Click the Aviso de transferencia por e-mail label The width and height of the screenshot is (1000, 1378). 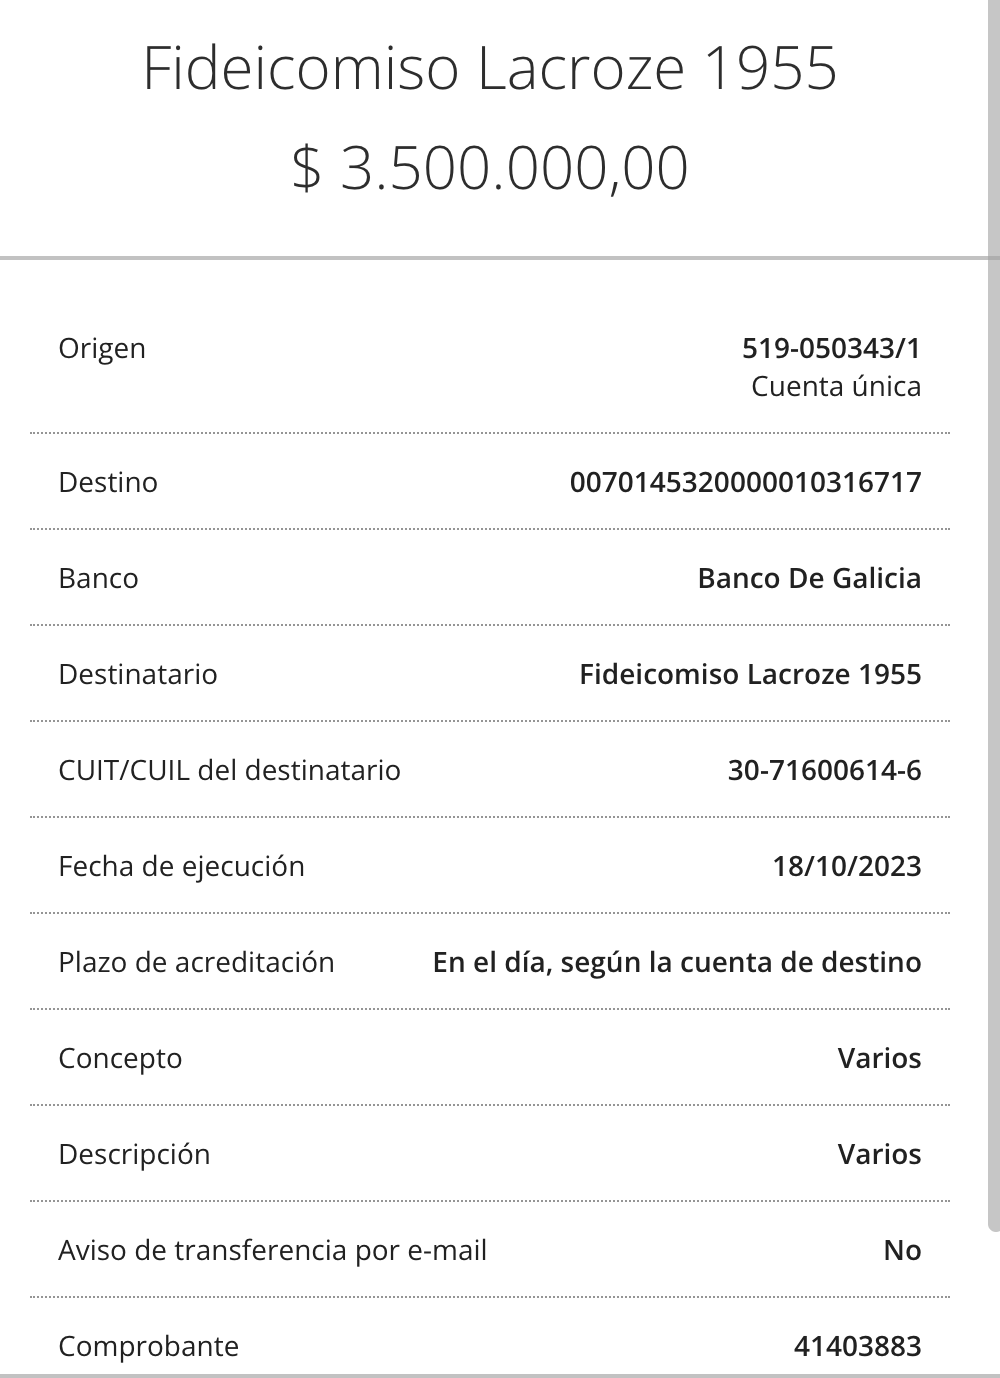(272, 1250)
